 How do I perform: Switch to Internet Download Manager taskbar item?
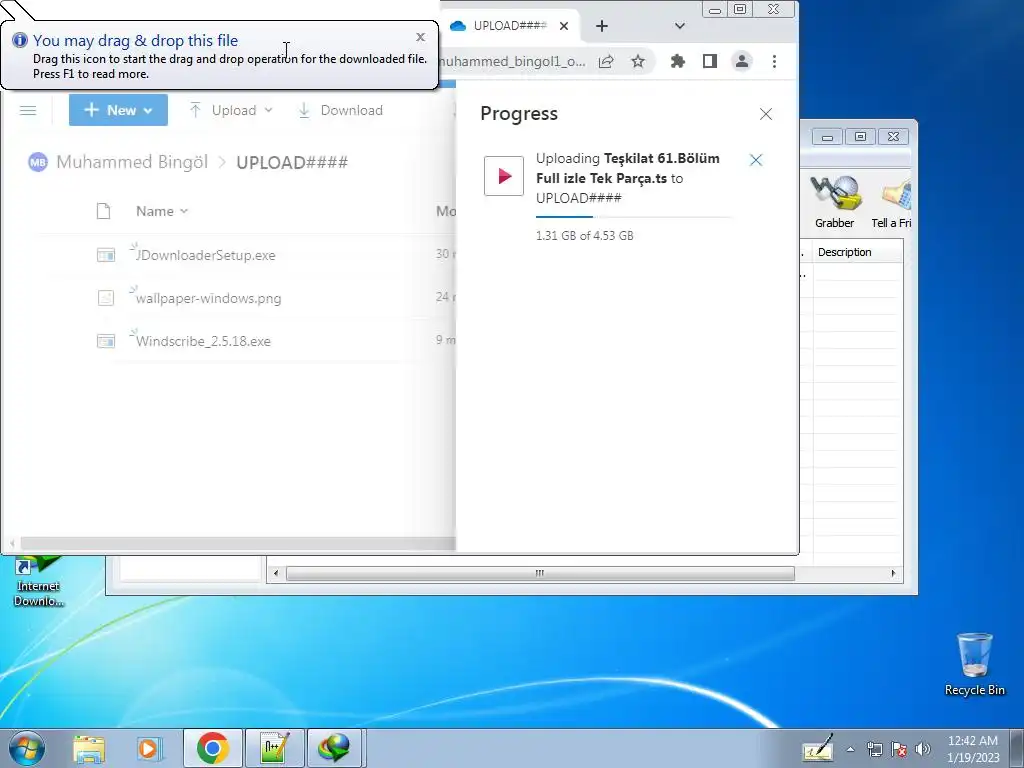point(335,748)
